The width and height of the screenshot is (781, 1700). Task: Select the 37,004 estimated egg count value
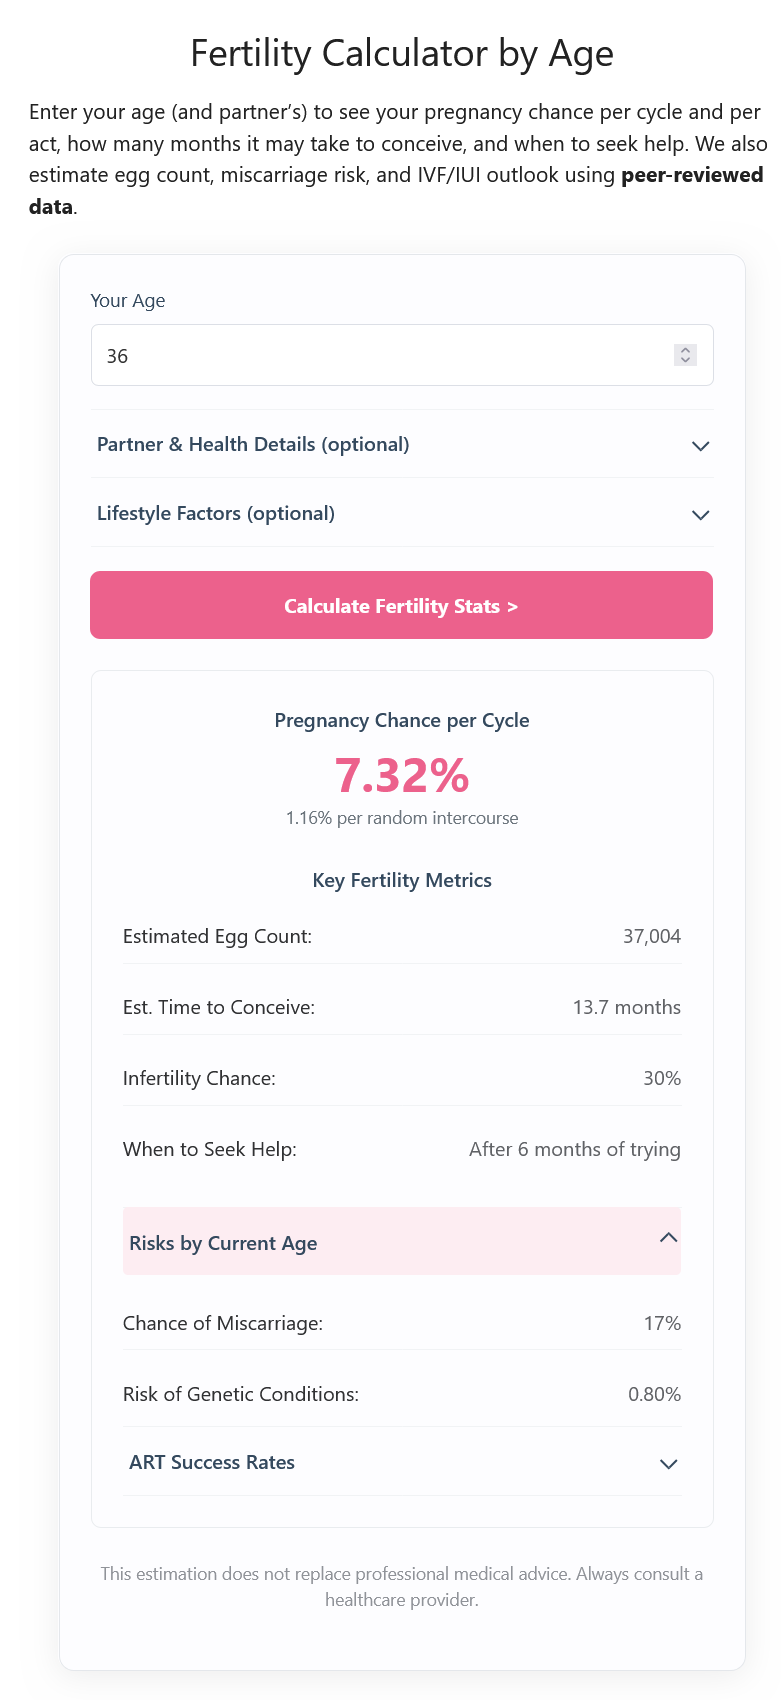(651, 937)
